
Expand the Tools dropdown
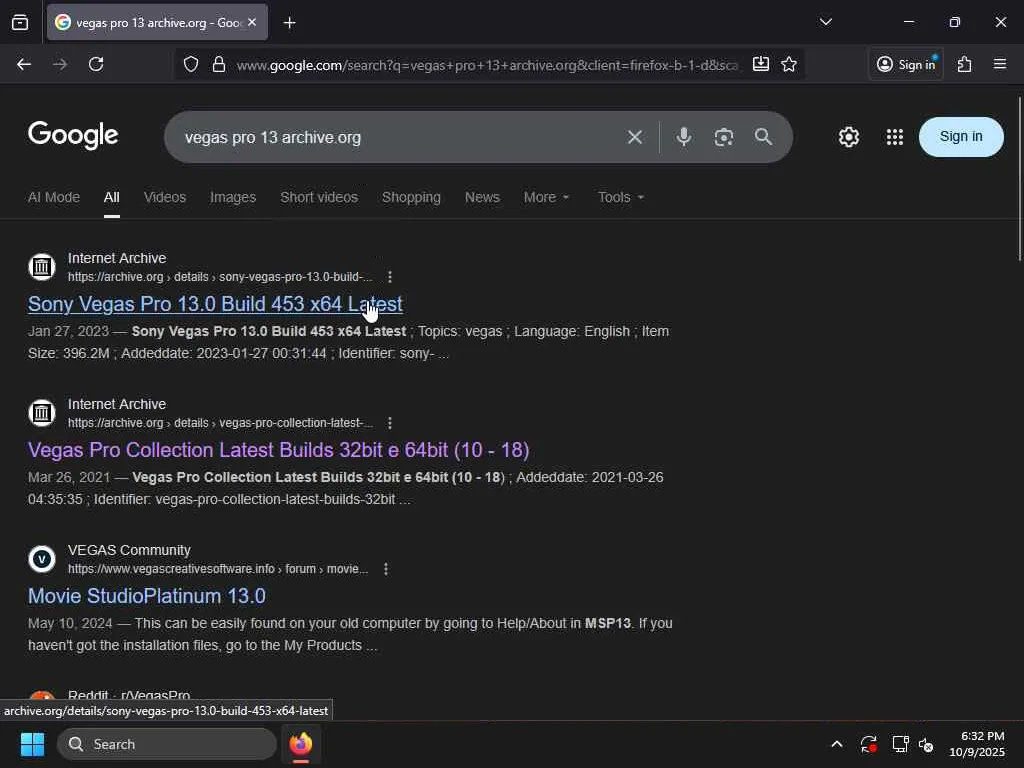coord(620,197)
